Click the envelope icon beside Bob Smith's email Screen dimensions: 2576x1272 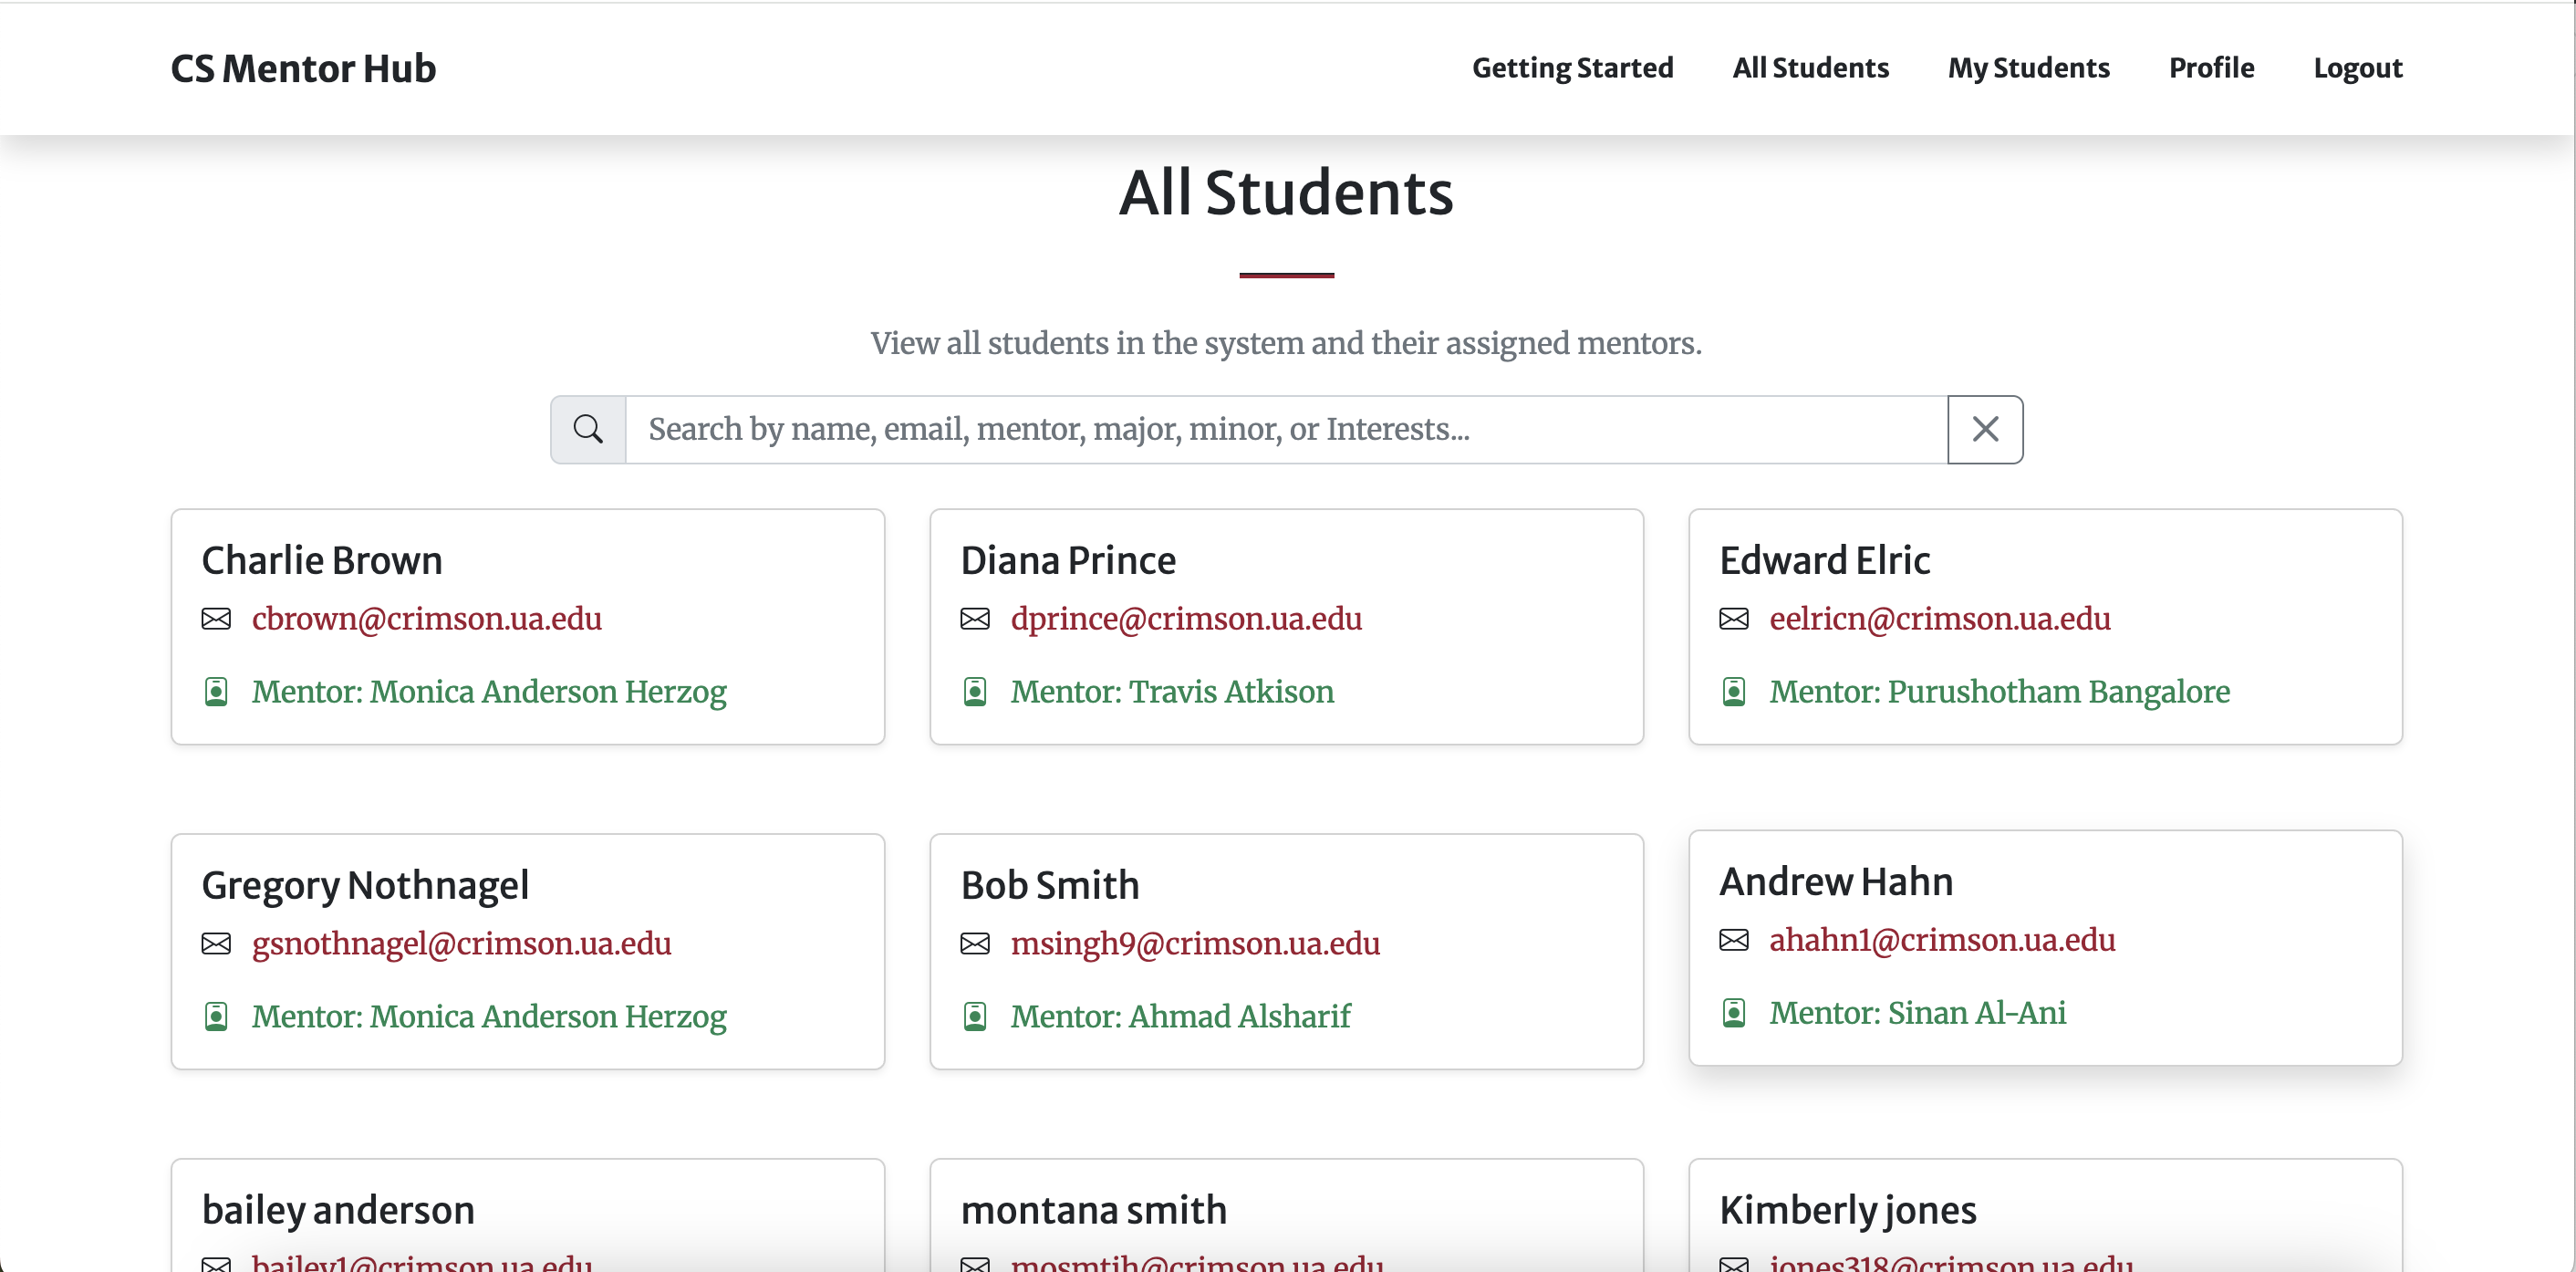point(974,944)
